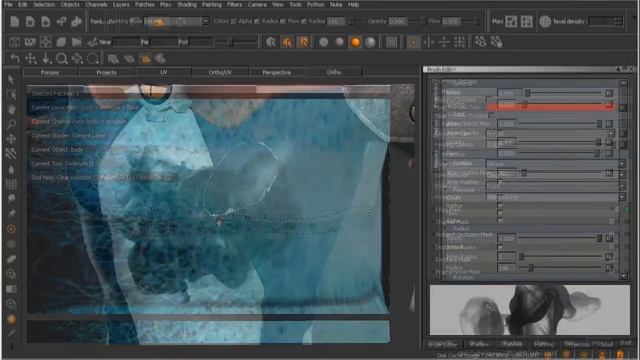
Task: Click the second Pixx grid icon
Action: click(527, 21)
